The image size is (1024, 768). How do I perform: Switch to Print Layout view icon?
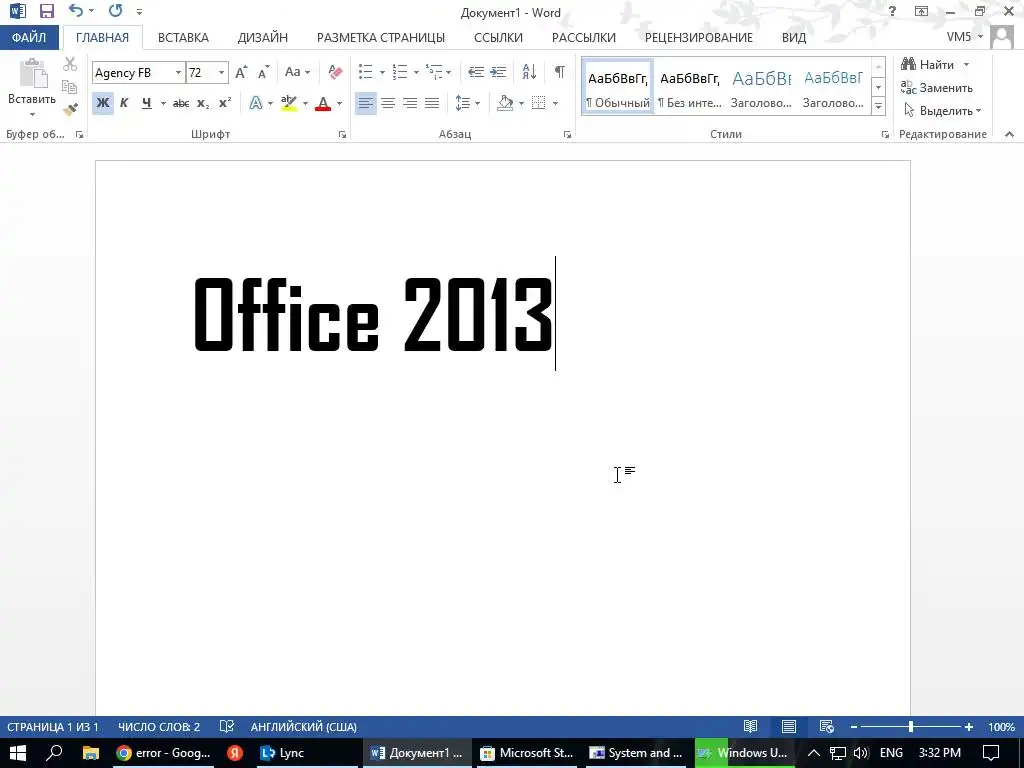click(789, 726)
